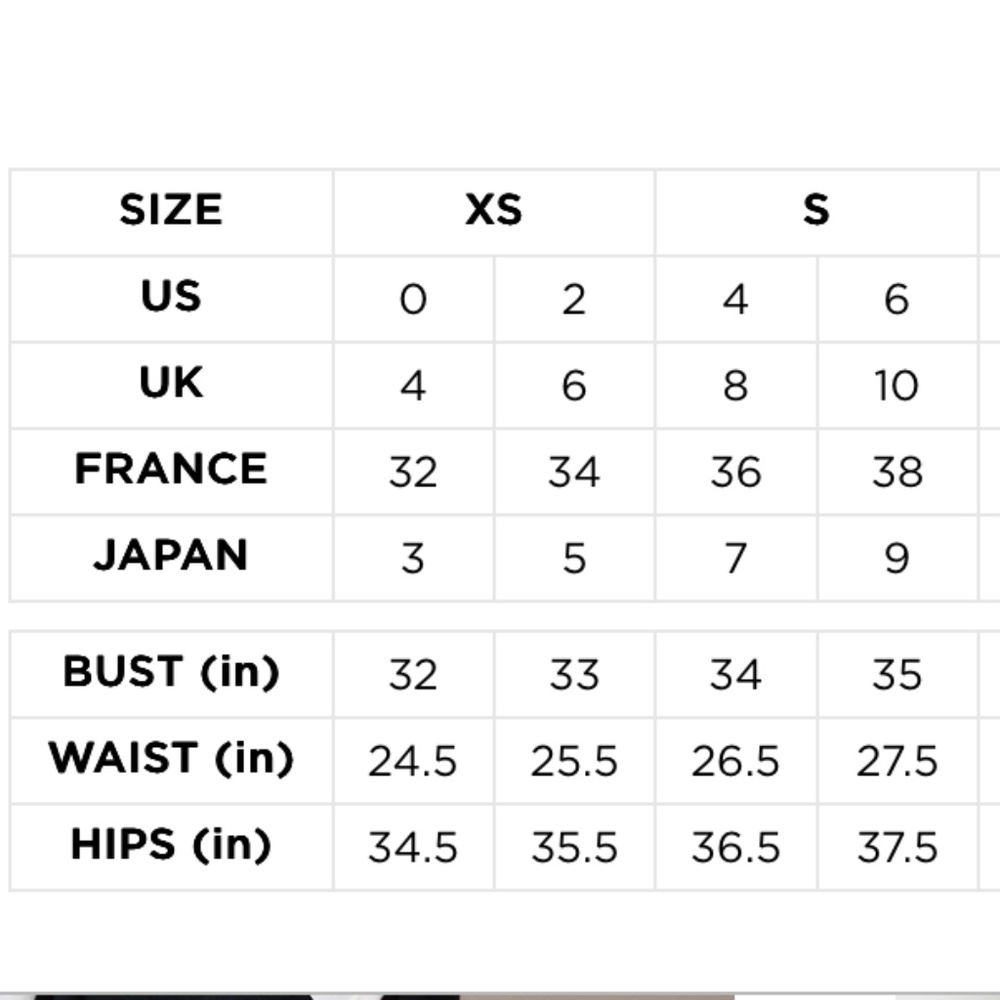Viewport: 1000px width, 1000px height.
Task: Click the France size 38 cell
Action: pos(896,472)
